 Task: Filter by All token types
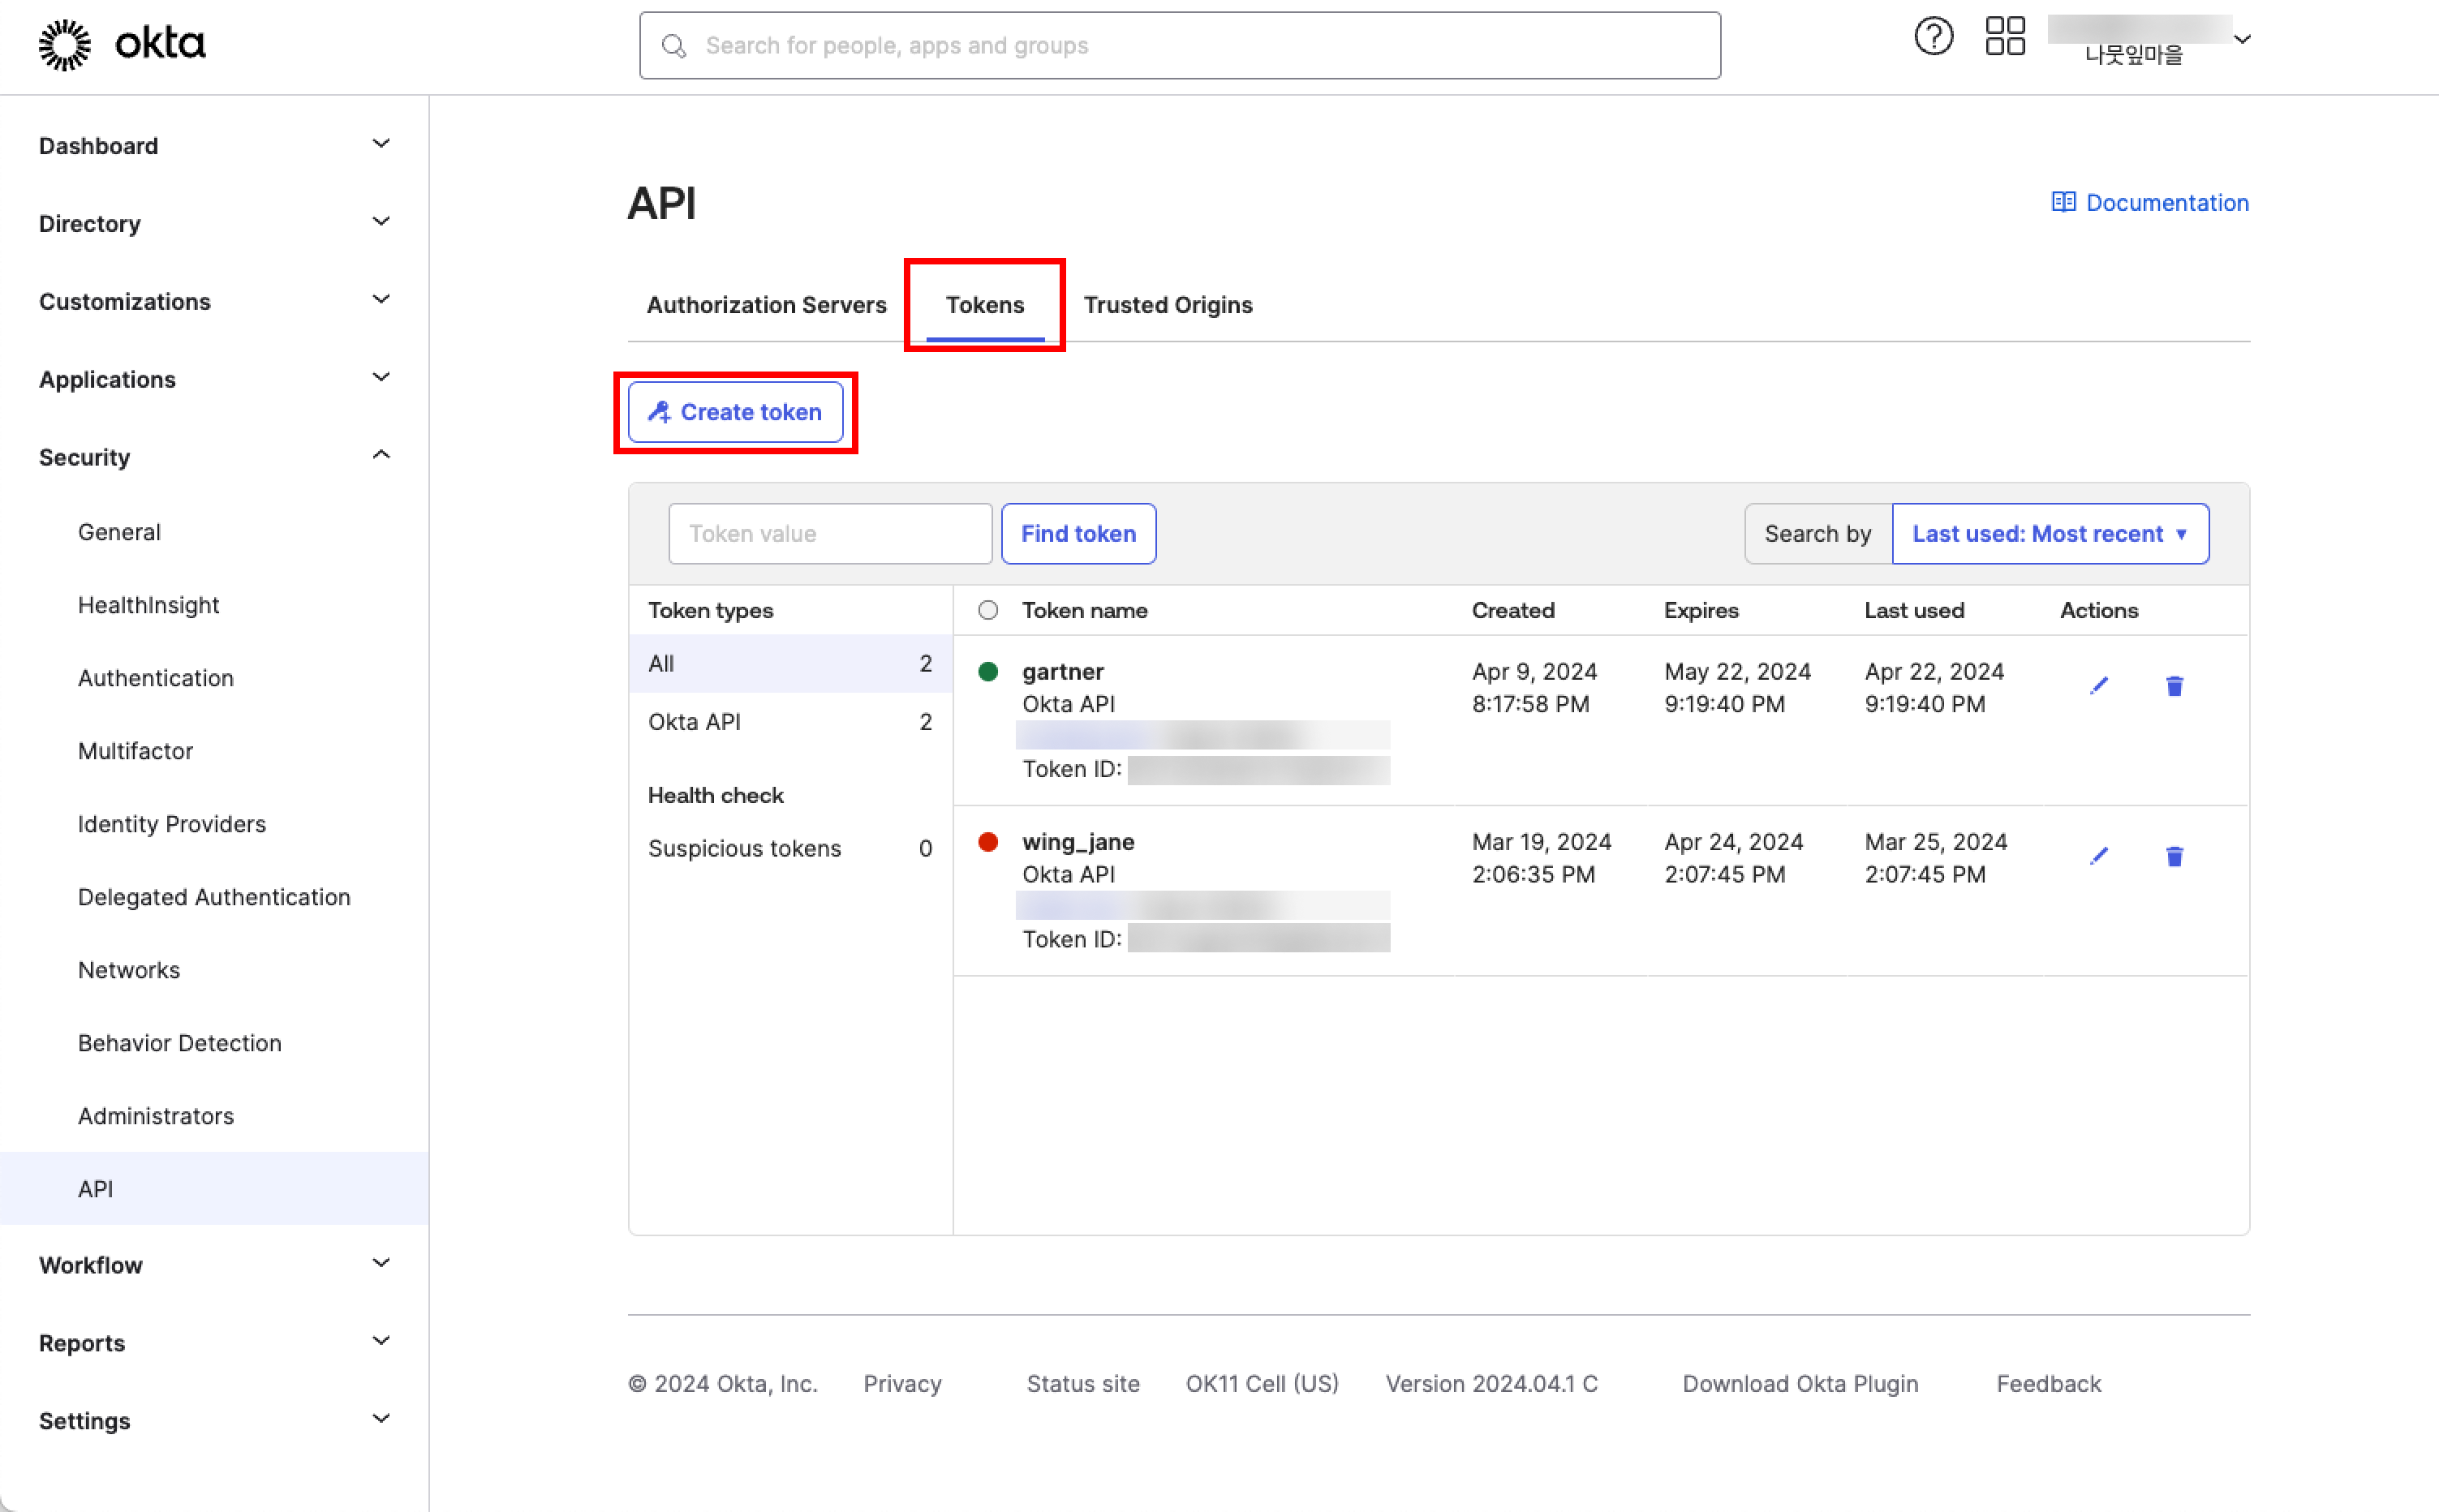click(790, 664)
